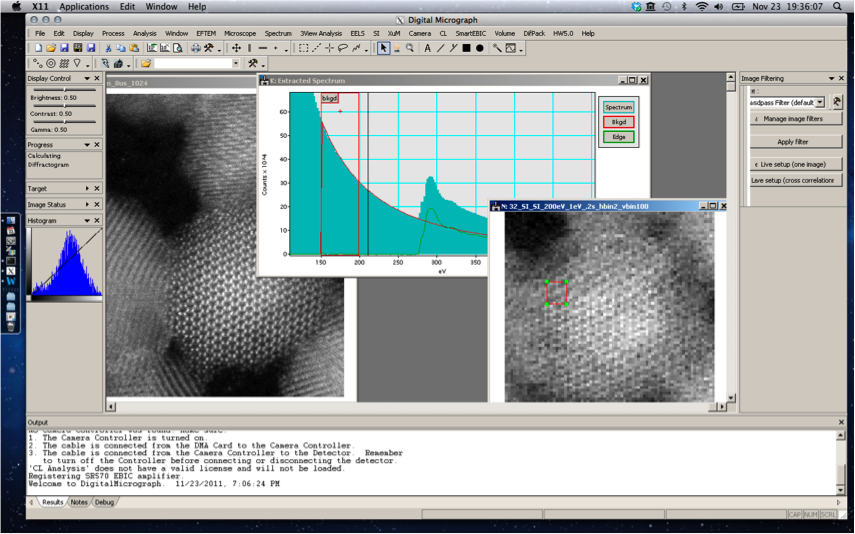The width and height of the screenshot is (855, 534).
Task: Click the folder icon beside the path field
Action: pyautogui.click(x=146, y=64)
